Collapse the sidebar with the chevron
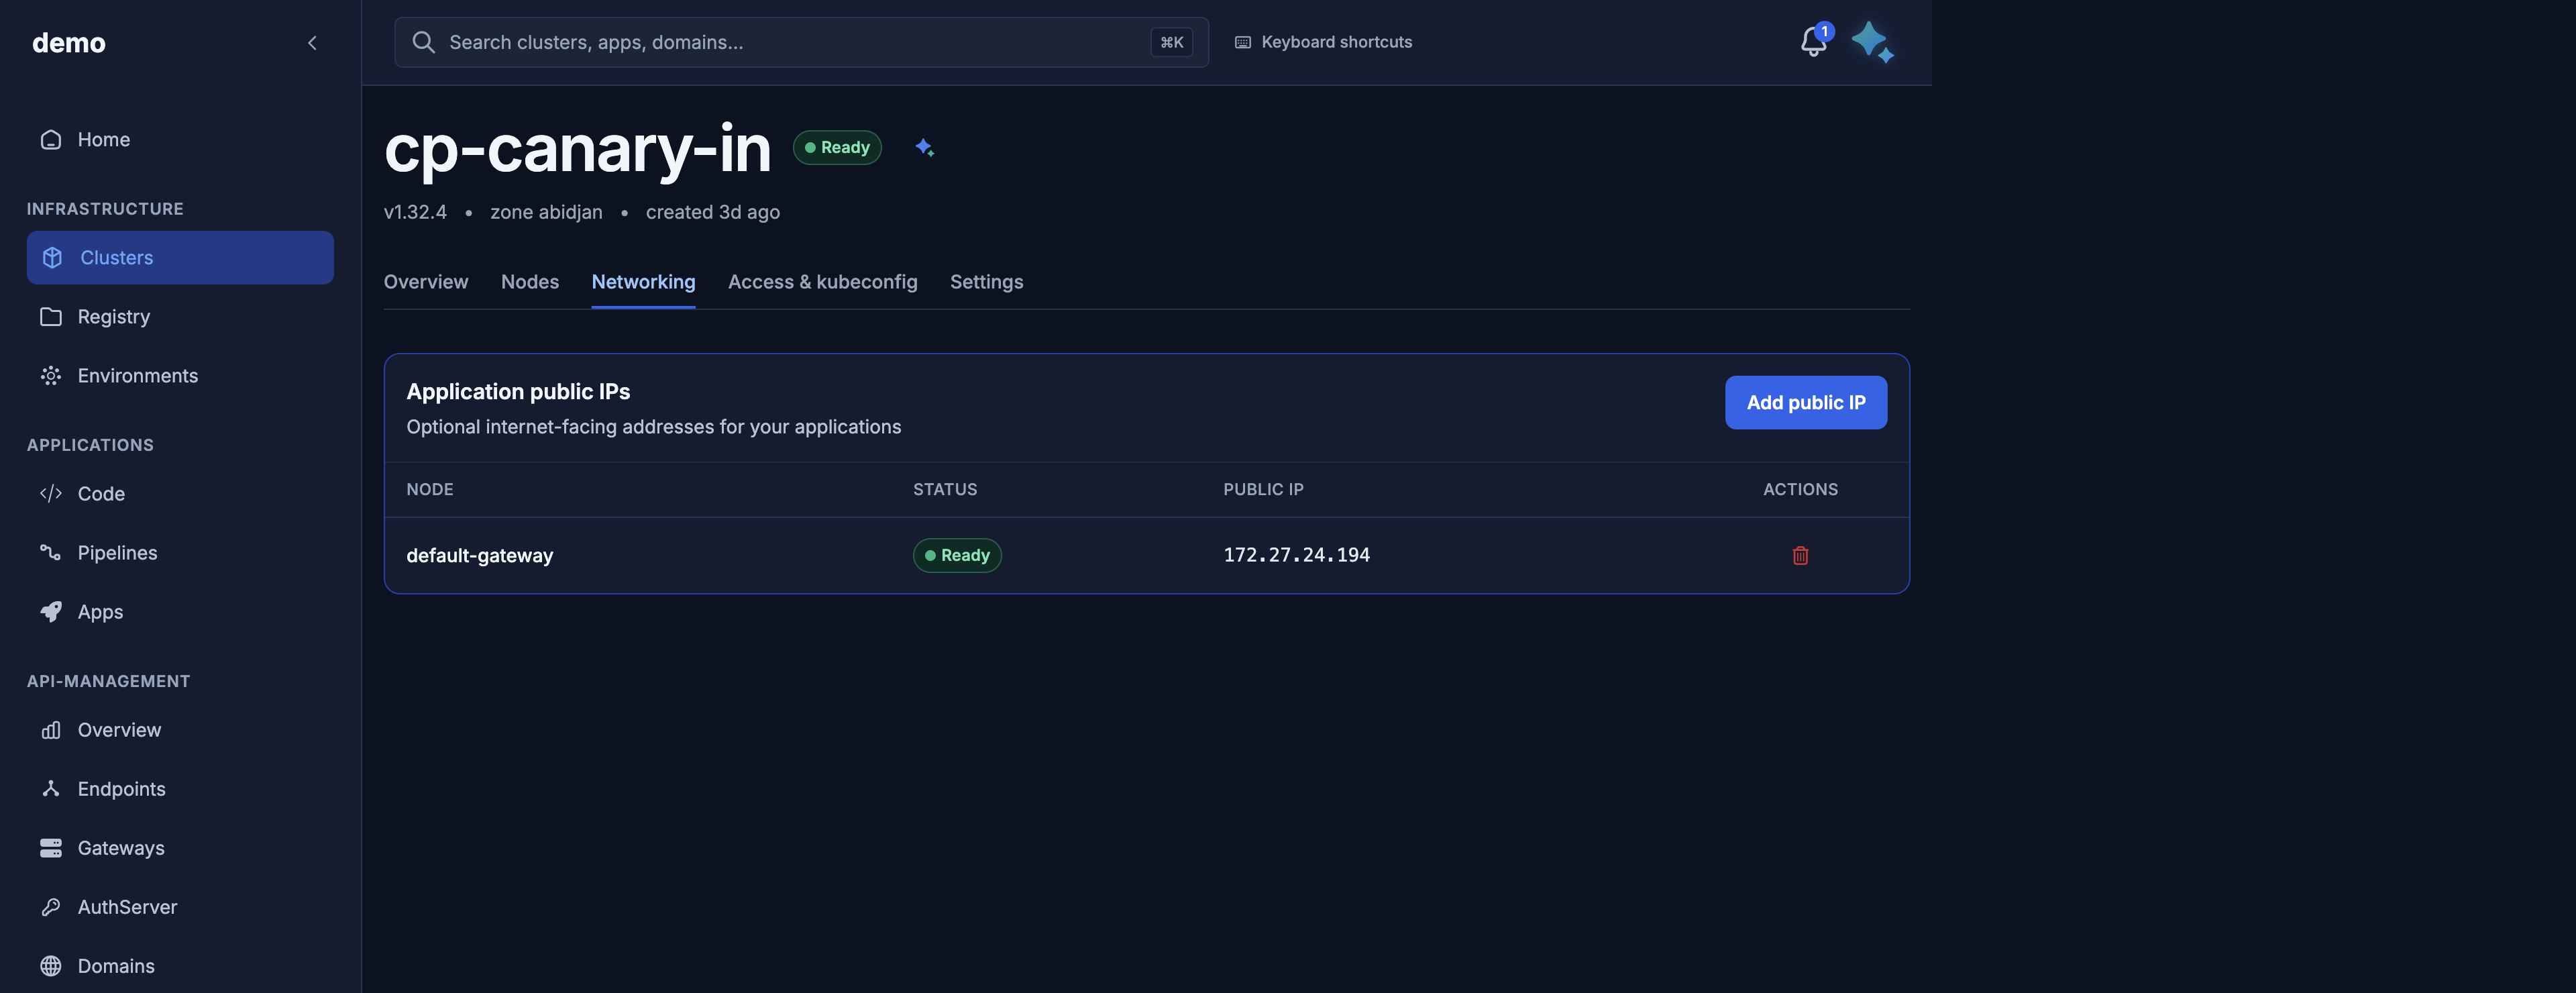 312,43
